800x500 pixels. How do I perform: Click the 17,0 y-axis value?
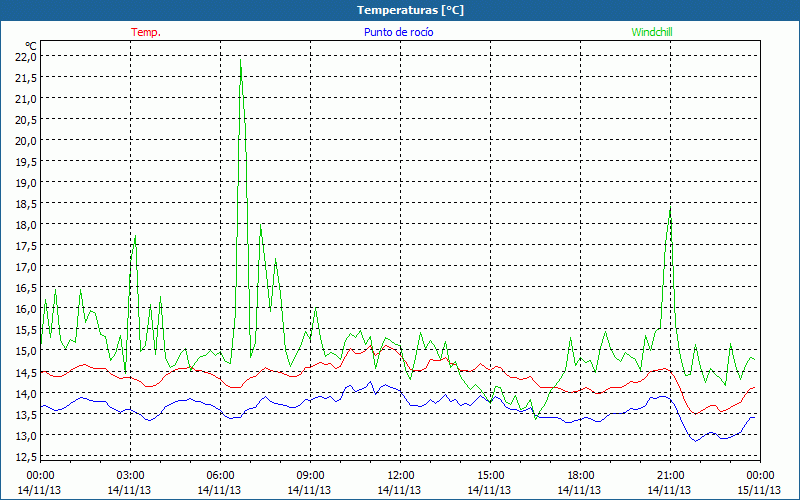click(x=26, y=267)
